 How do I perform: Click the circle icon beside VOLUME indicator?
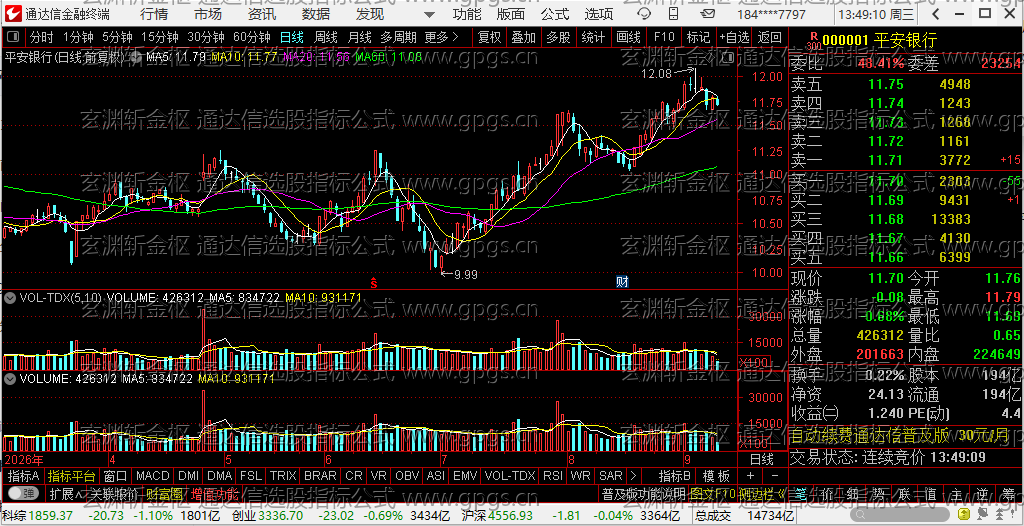click(10, 378)
